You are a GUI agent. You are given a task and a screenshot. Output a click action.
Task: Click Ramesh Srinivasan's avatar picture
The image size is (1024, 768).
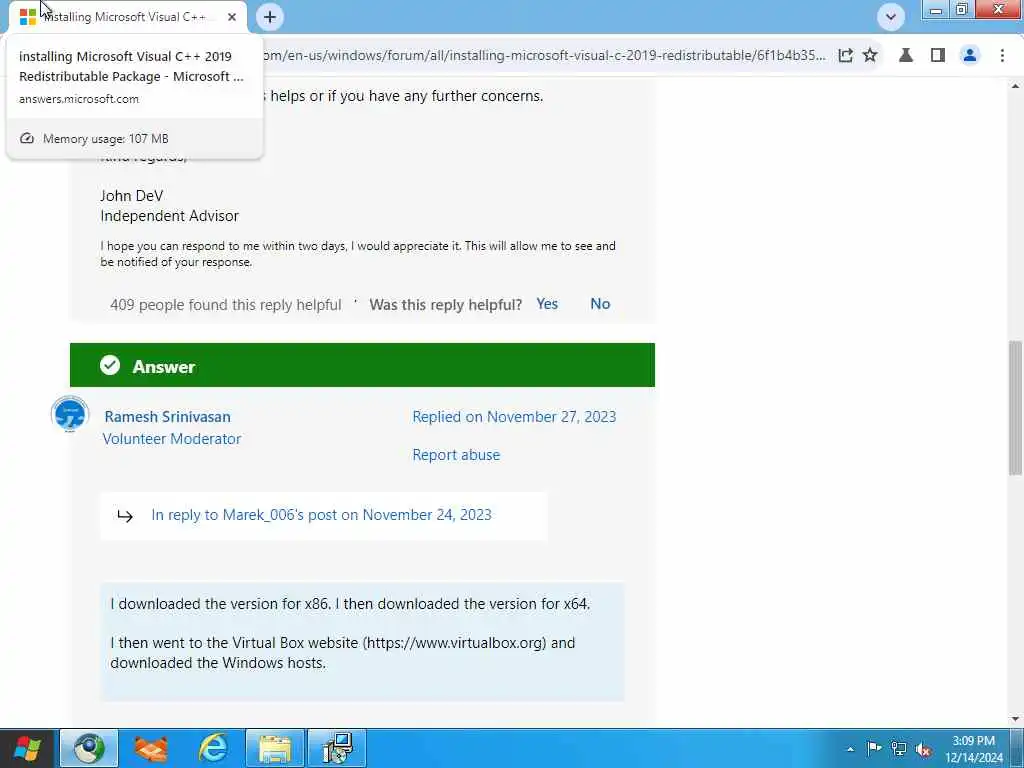[x=70, y=414]
